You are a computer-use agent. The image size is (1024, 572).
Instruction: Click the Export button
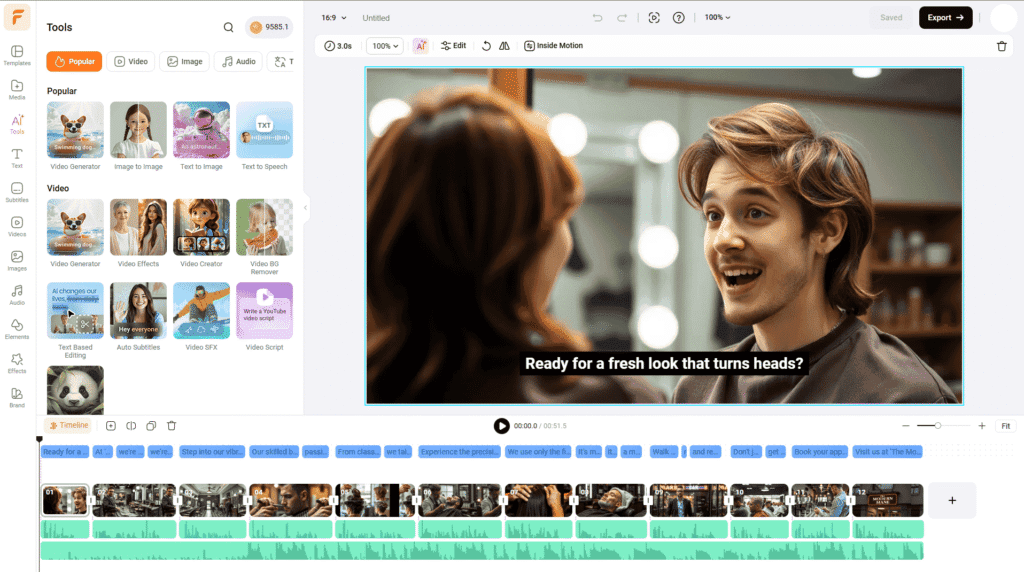(x=946, y=18)
